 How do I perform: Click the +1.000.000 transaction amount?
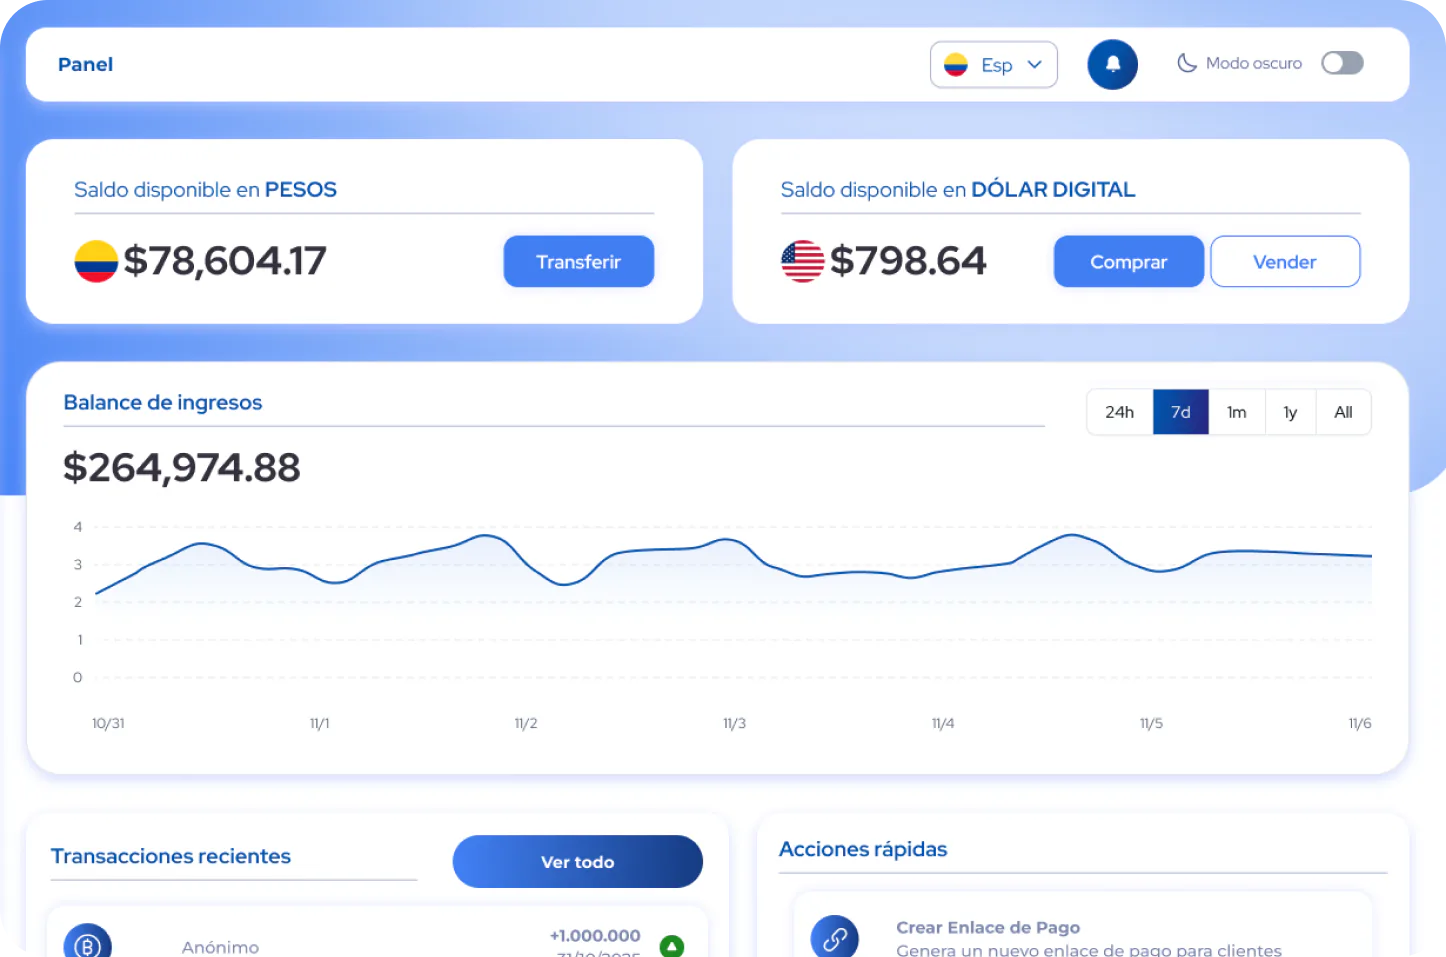click(x=595, y=935)
